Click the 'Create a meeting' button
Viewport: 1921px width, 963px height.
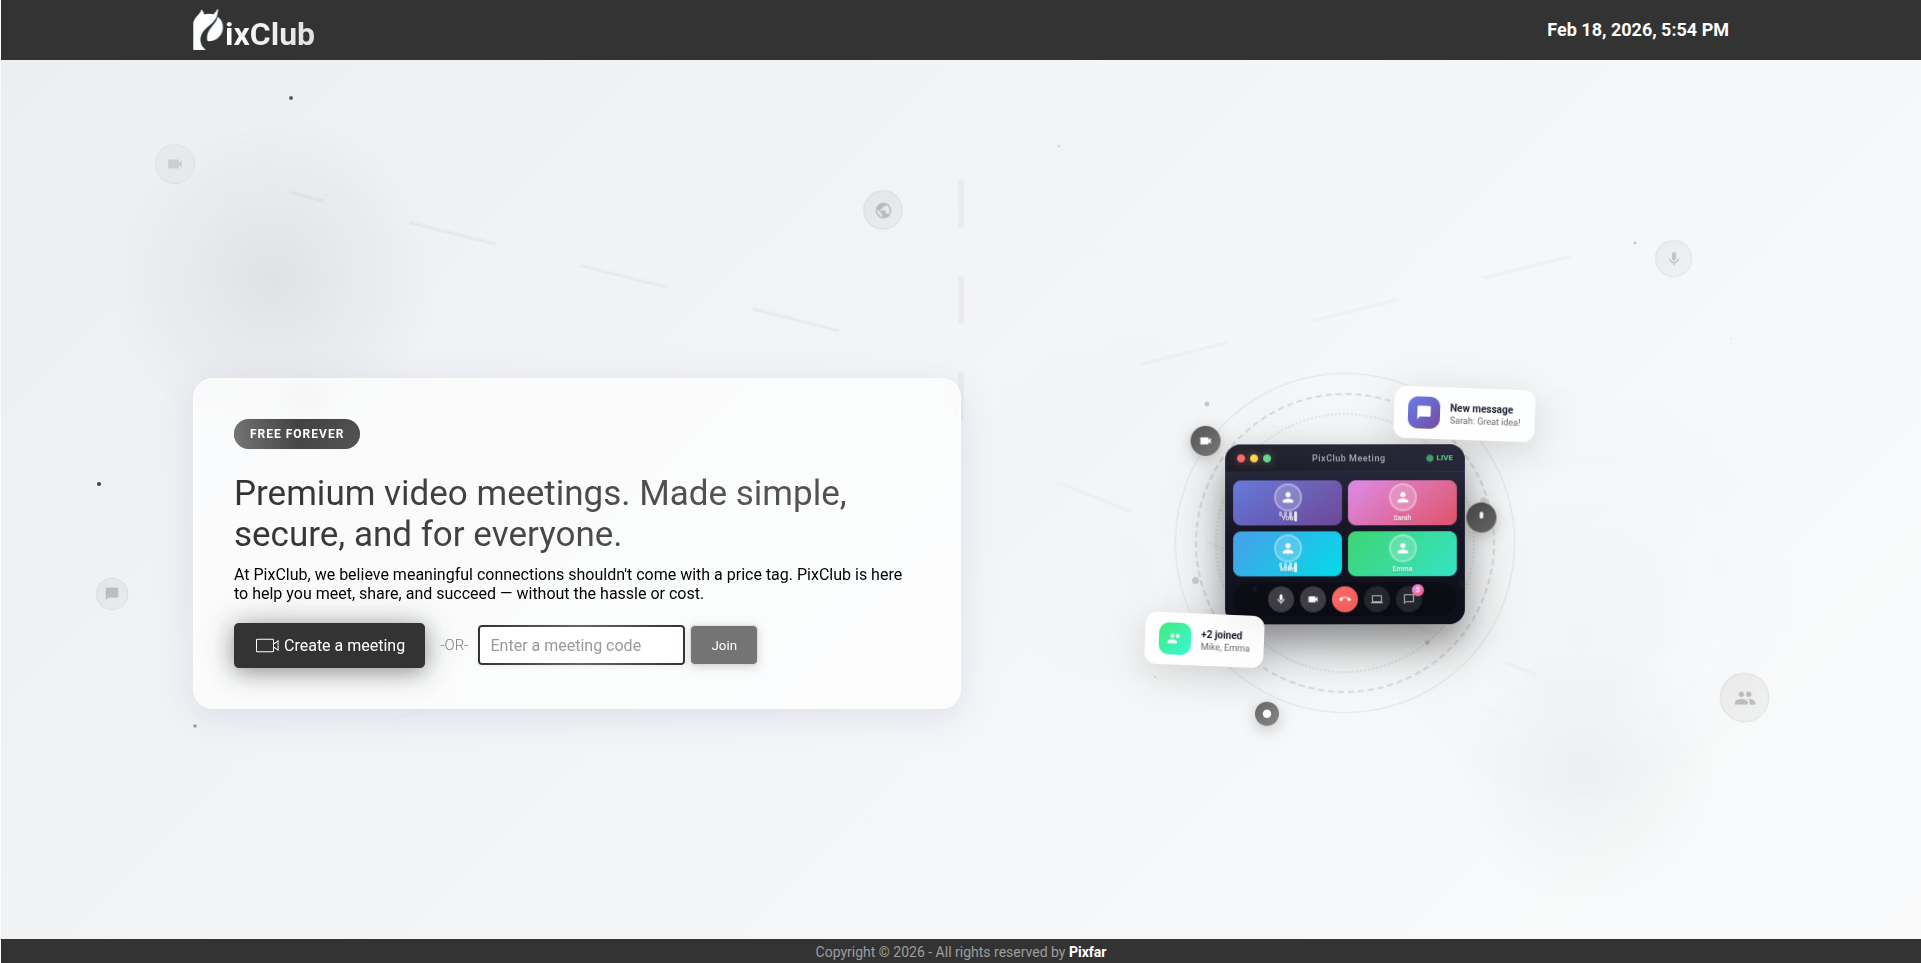329,645
